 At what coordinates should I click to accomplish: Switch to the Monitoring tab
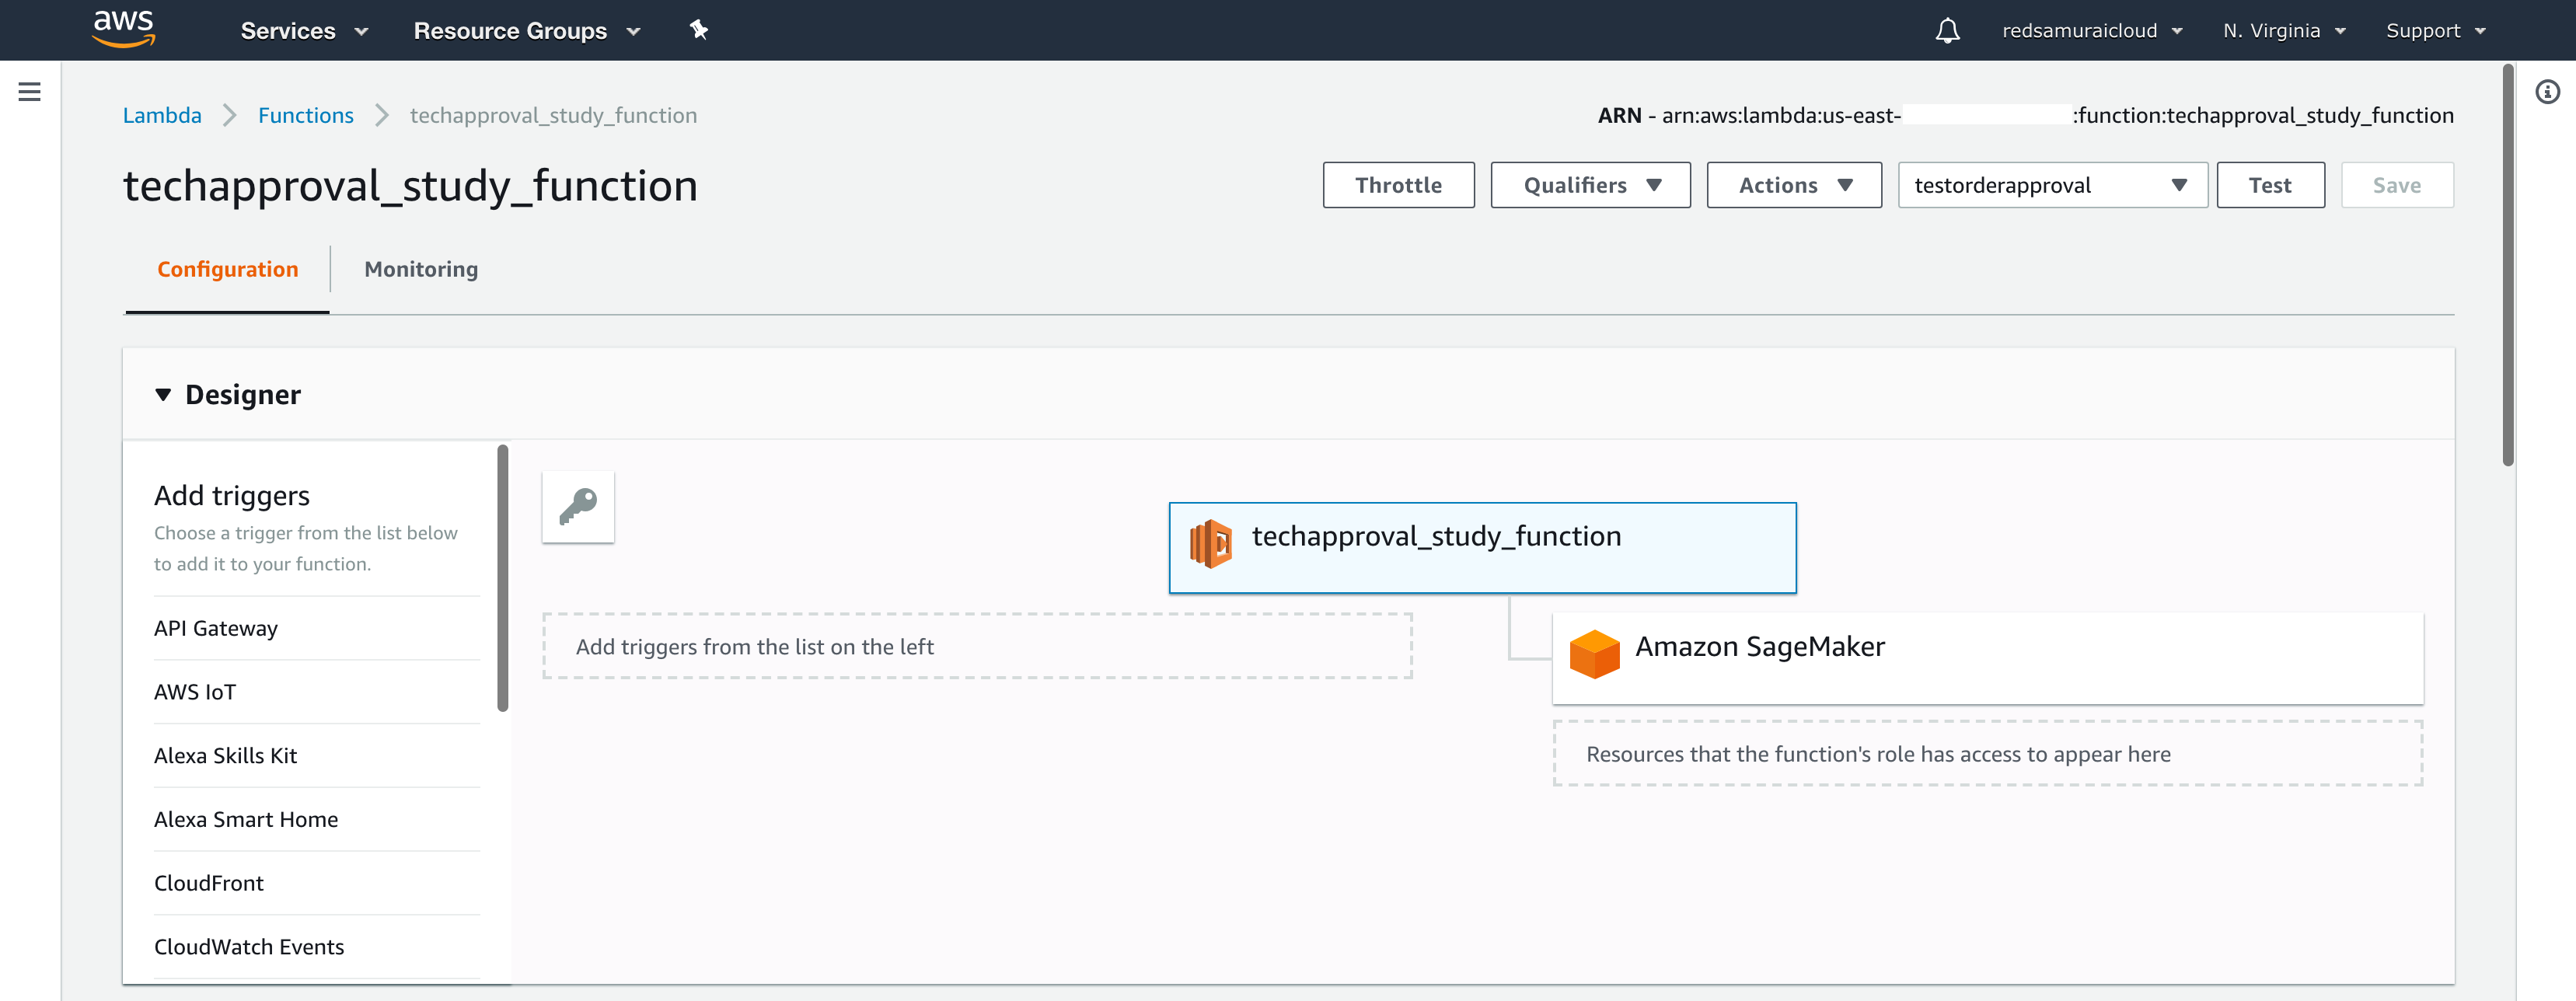click(420, 269)
